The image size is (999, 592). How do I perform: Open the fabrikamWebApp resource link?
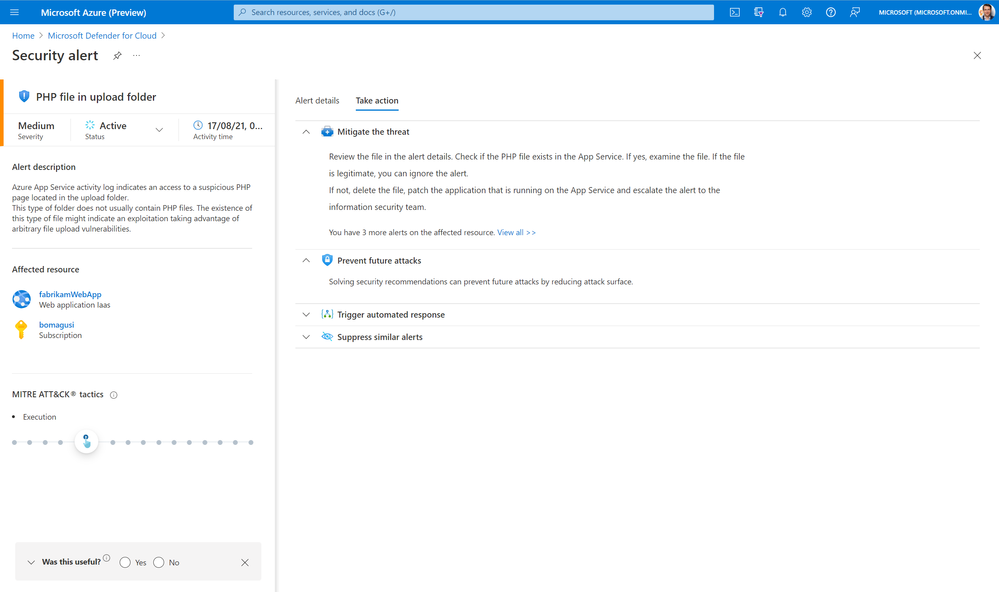point(70,294)
